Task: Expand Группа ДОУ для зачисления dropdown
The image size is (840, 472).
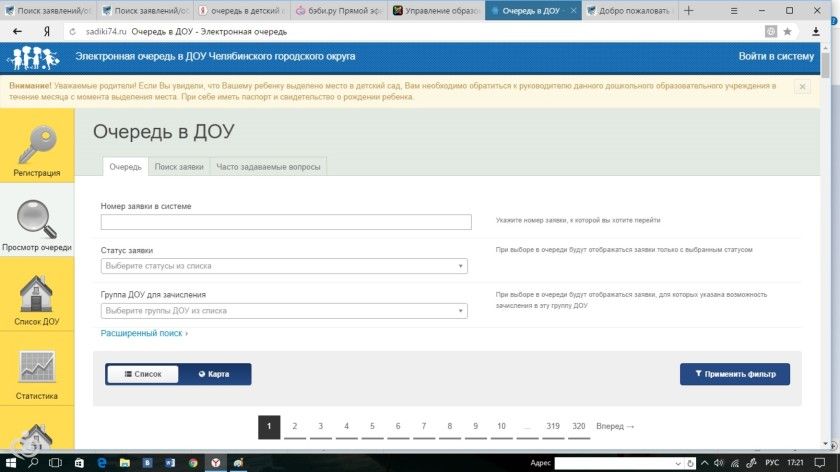Action: (284, 311)
